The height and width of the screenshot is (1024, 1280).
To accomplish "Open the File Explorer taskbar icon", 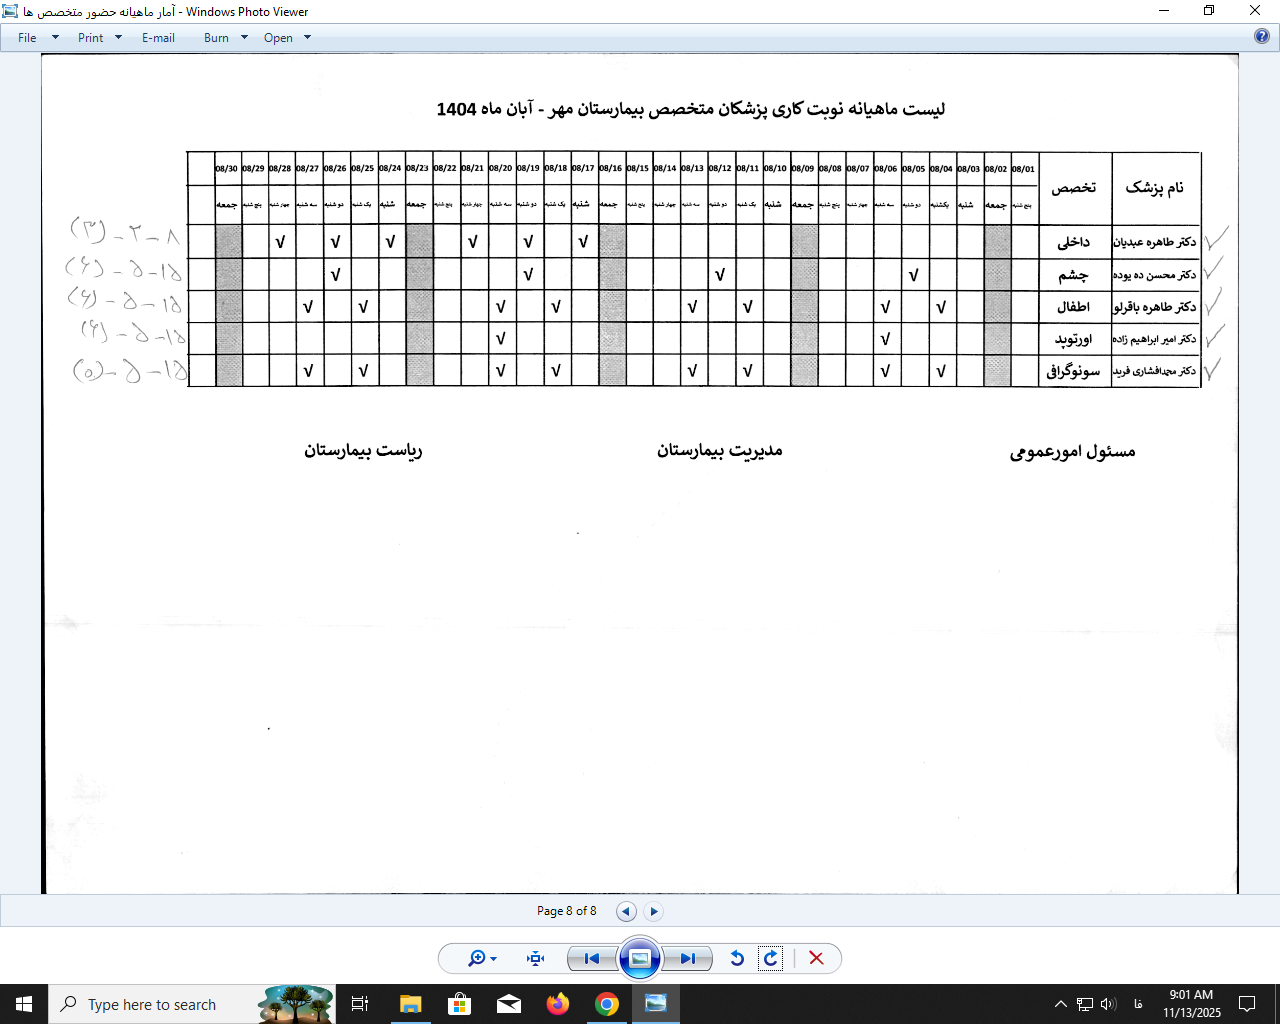I will [410, 1004].
